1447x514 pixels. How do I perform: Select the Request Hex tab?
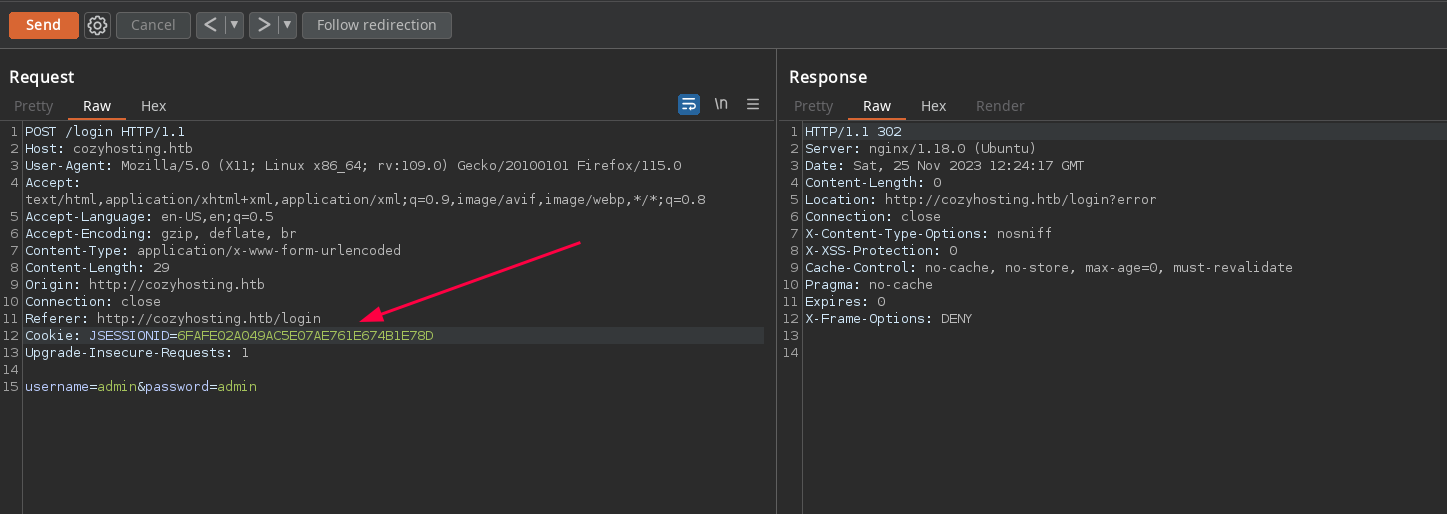[153, 106]
